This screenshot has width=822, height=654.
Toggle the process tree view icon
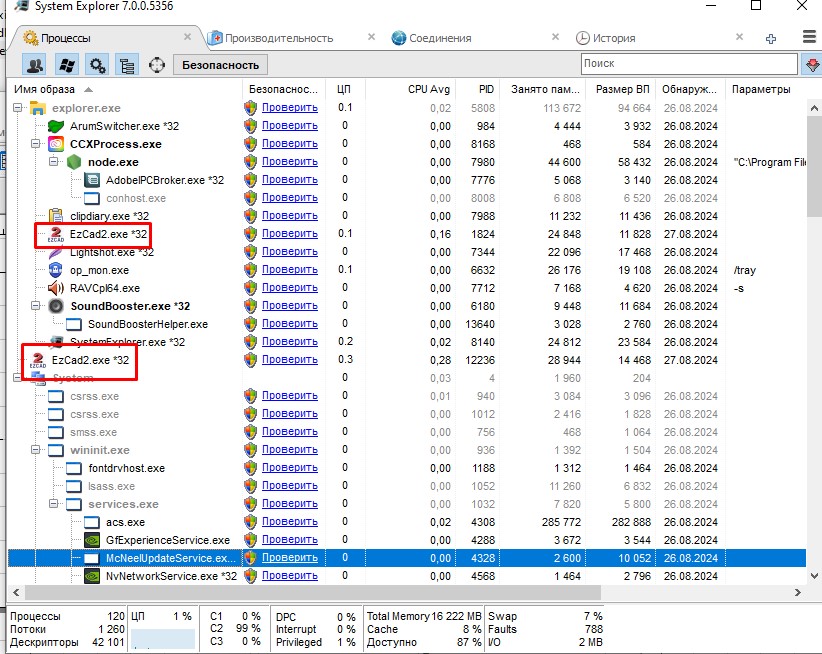[127, 65]
